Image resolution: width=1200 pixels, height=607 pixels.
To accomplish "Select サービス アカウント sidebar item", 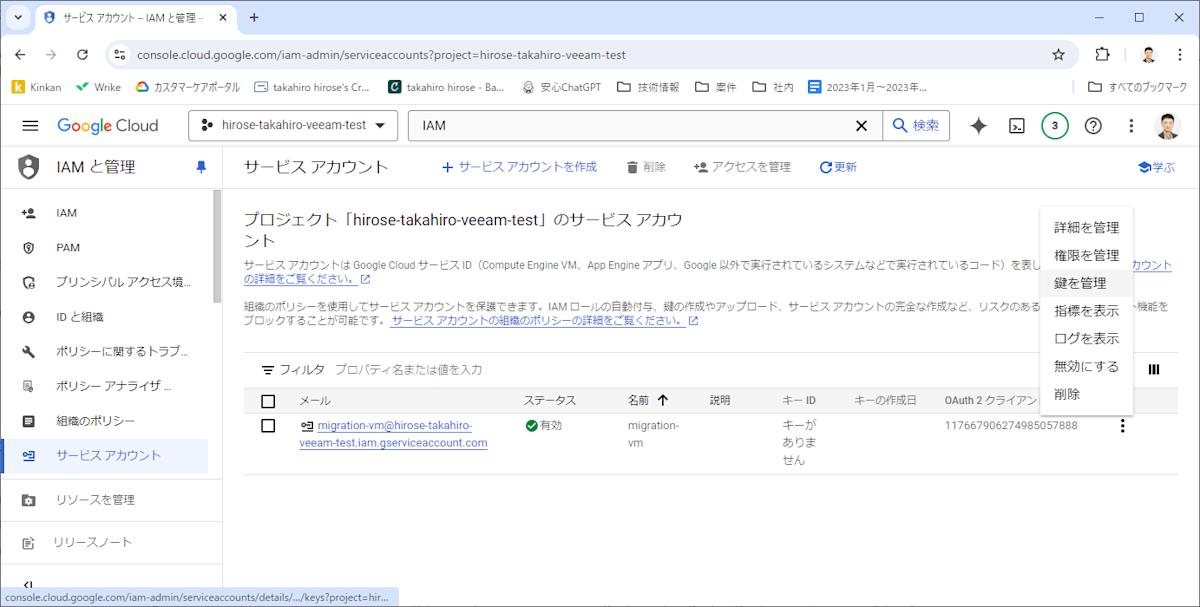I will pos(105,456).
